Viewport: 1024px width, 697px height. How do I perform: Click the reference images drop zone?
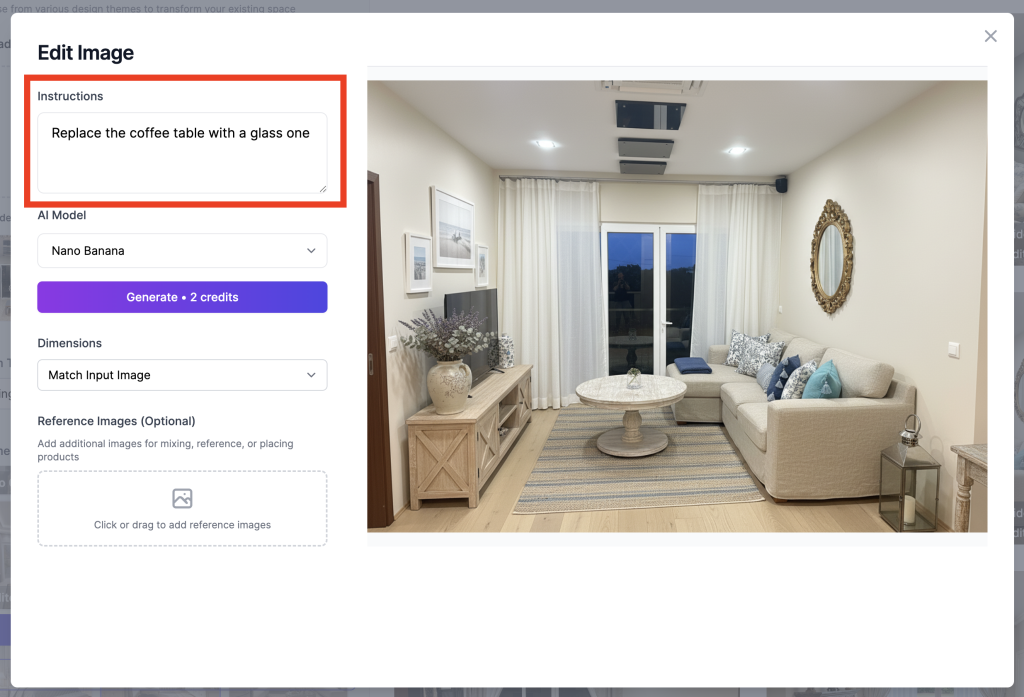pos(182,508)
